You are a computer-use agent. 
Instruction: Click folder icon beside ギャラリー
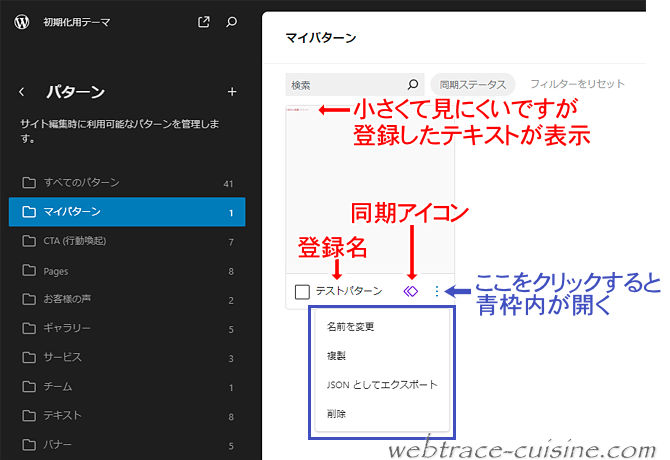29,328
